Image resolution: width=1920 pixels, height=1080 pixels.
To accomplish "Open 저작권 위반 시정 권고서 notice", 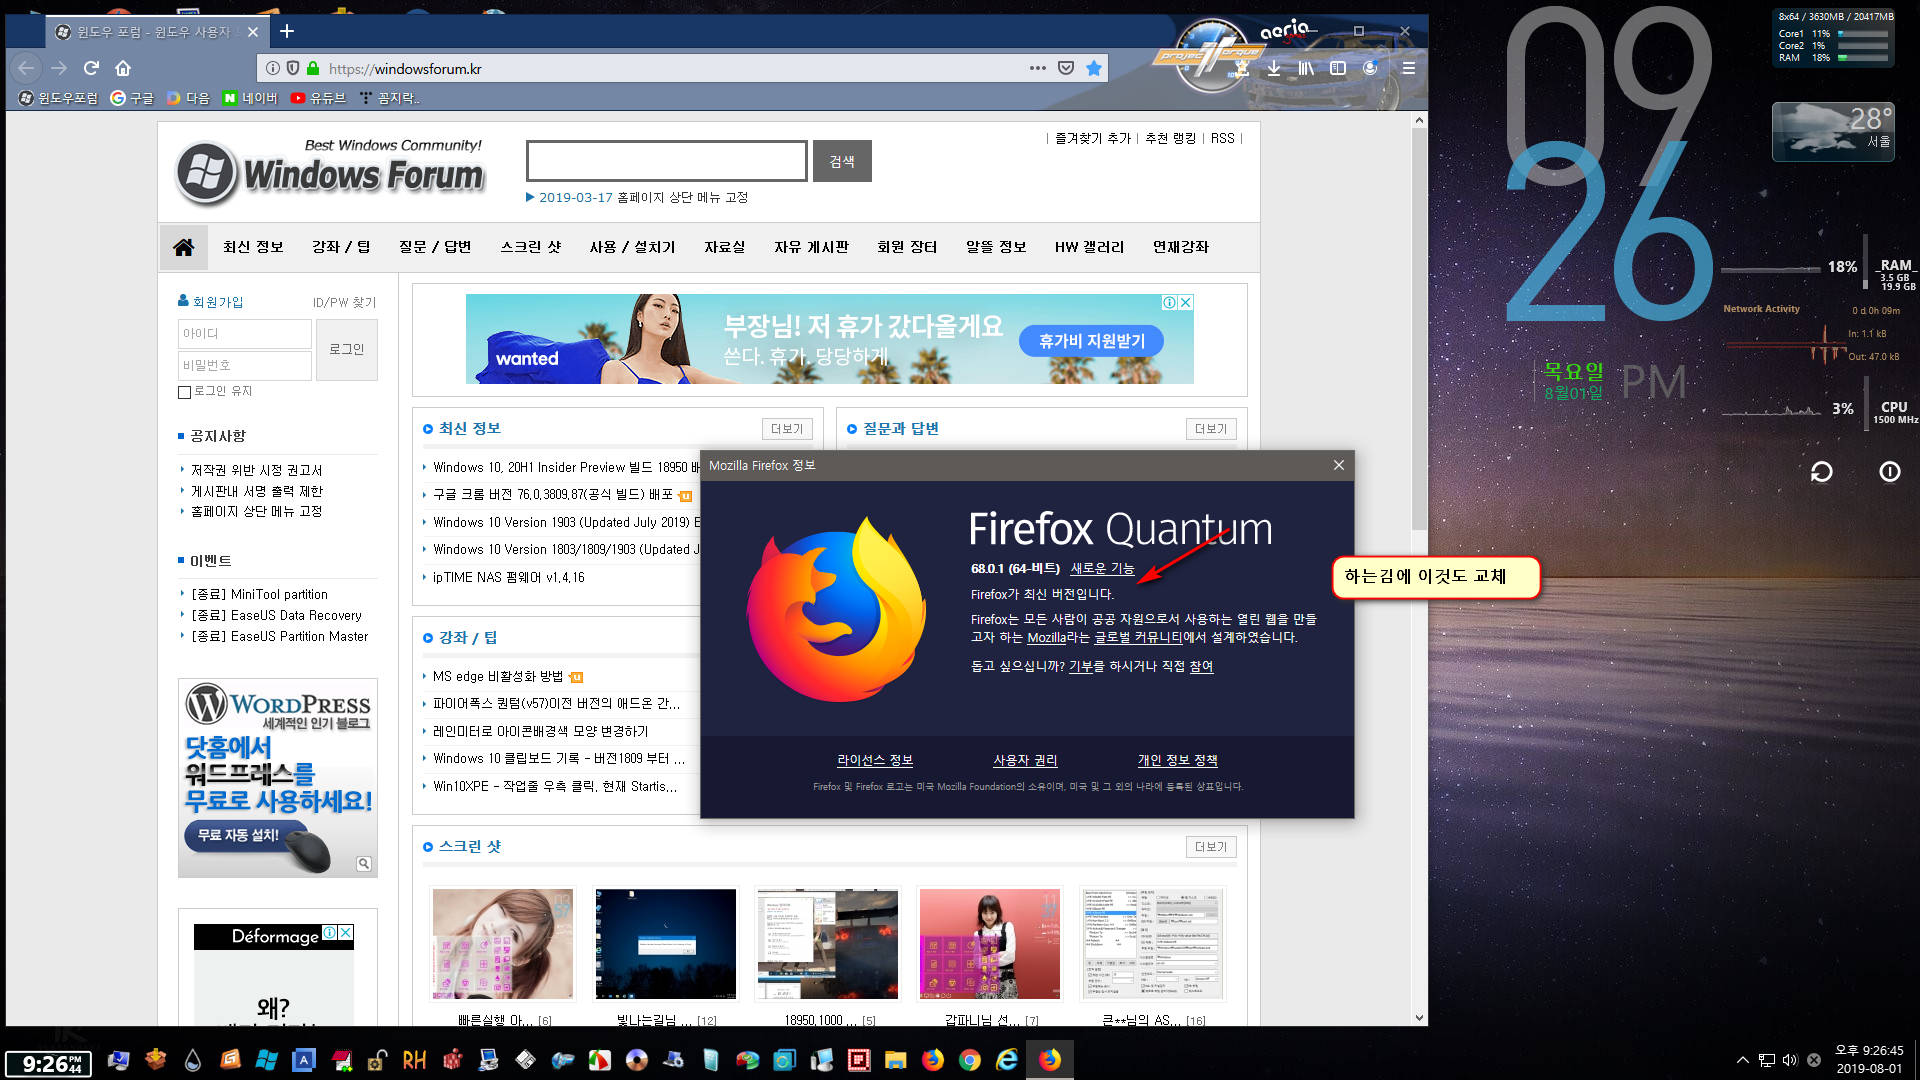I will coord(256,470).
